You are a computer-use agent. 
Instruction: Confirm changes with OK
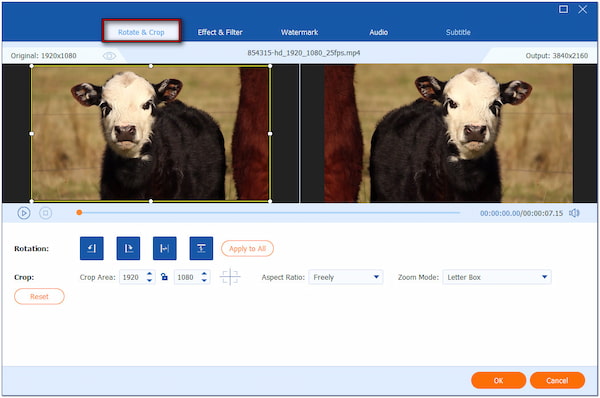(x=499, y=380)
